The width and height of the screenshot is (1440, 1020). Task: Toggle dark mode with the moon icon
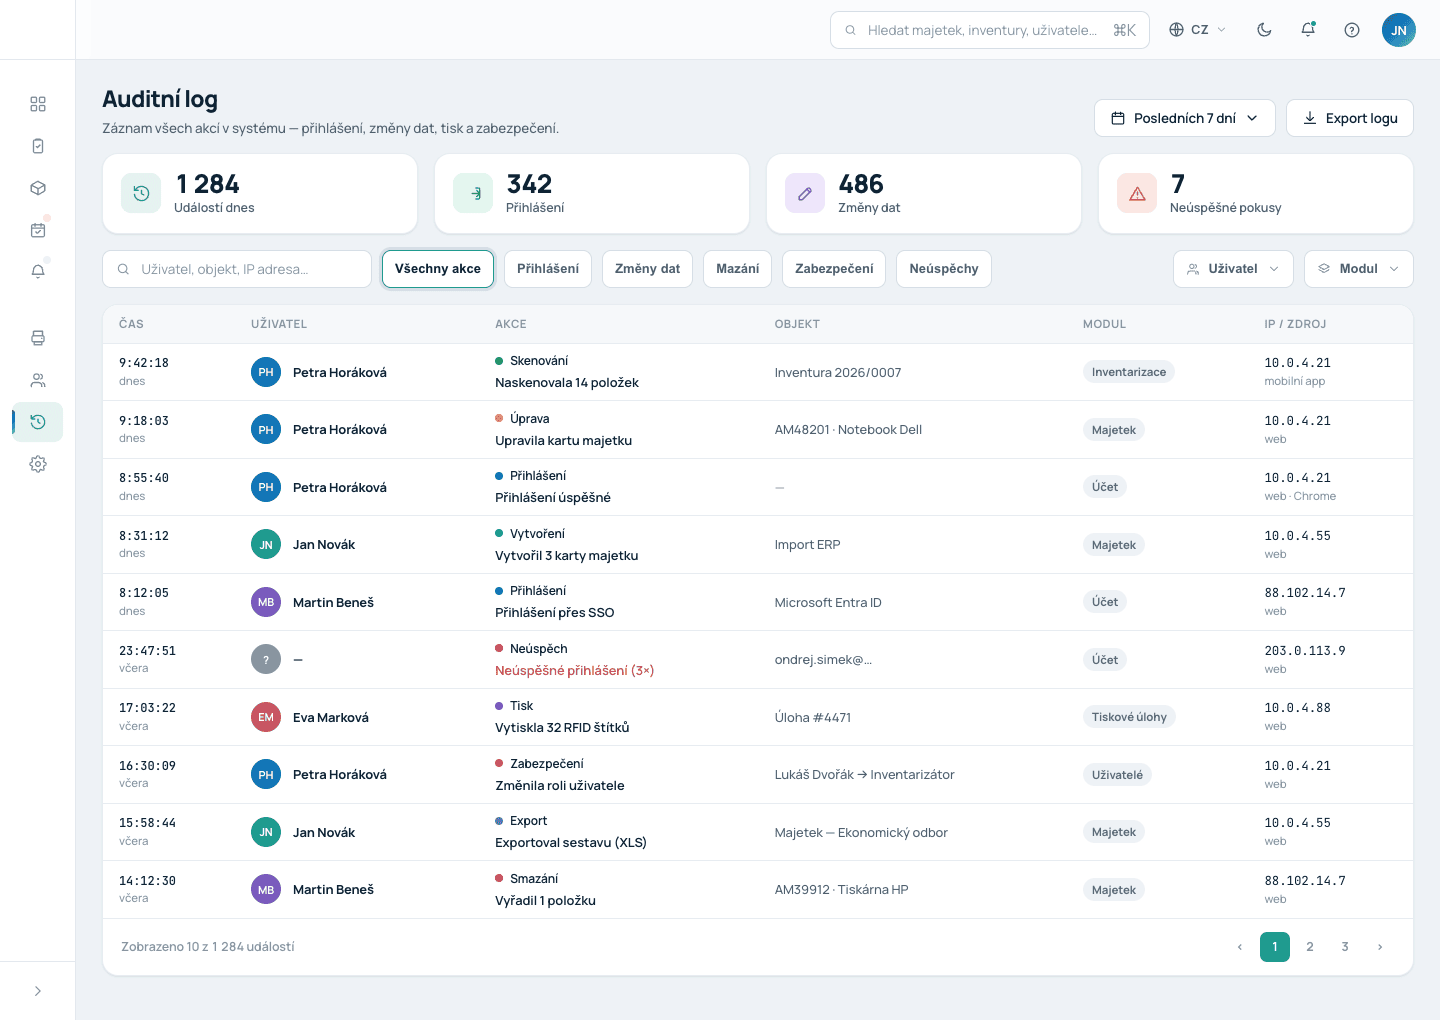click(x=1264, y=30)
